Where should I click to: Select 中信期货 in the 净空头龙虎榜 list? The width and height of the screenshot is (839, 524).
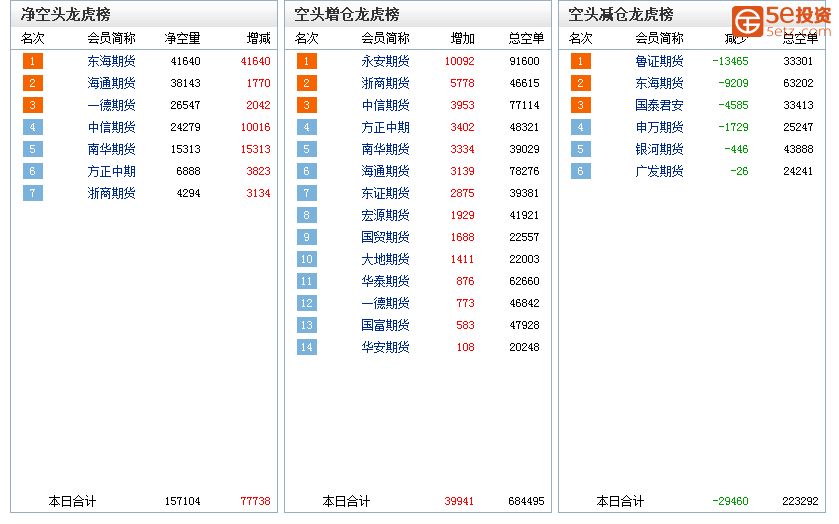pyautogui.click(x=111, y=127)
